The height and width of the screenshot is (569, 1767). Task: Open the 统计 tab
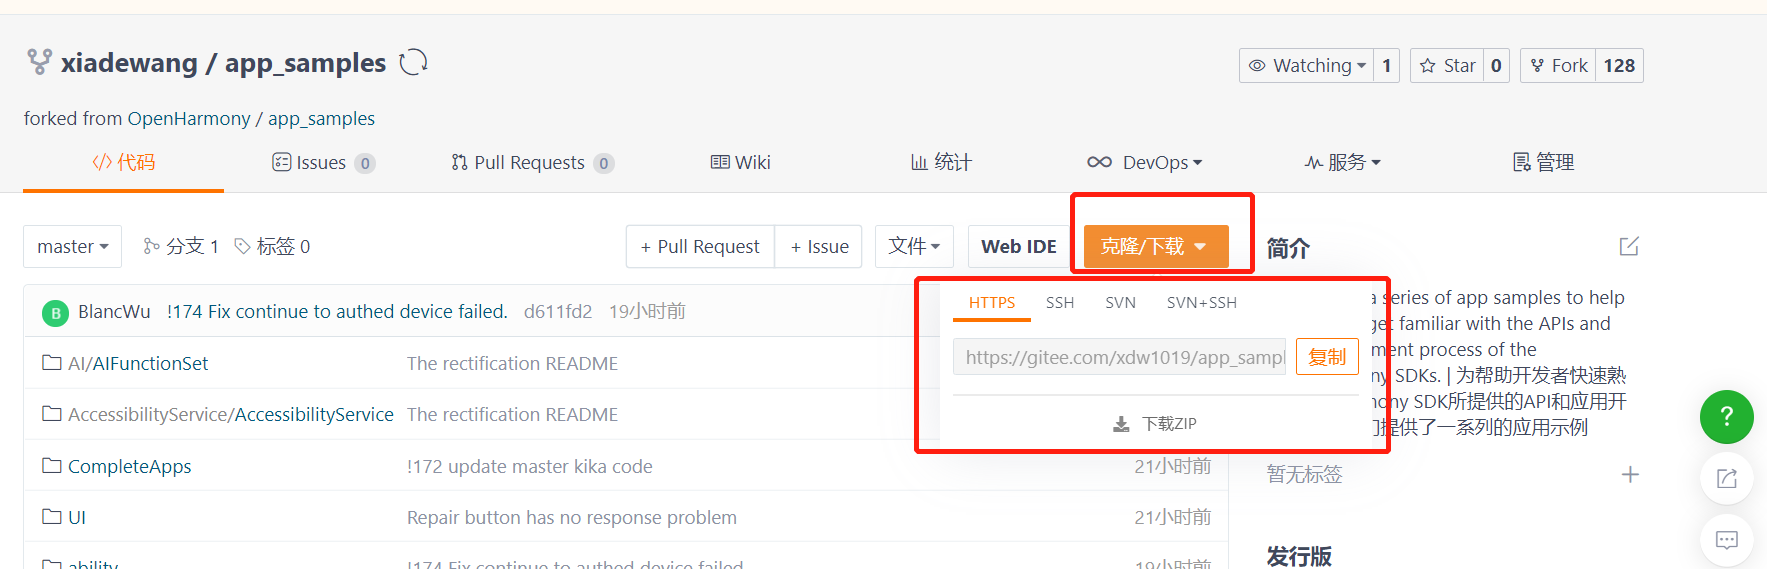(941, 162)
